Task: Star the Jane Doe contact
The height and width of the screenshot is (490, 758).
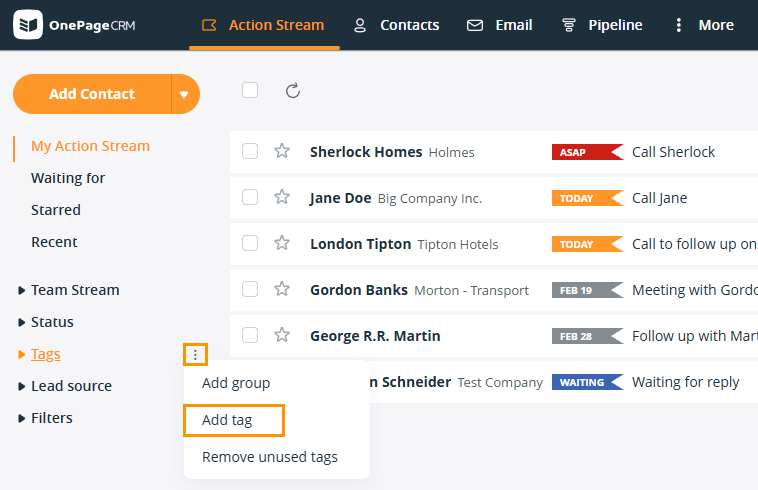Action: 282,197
